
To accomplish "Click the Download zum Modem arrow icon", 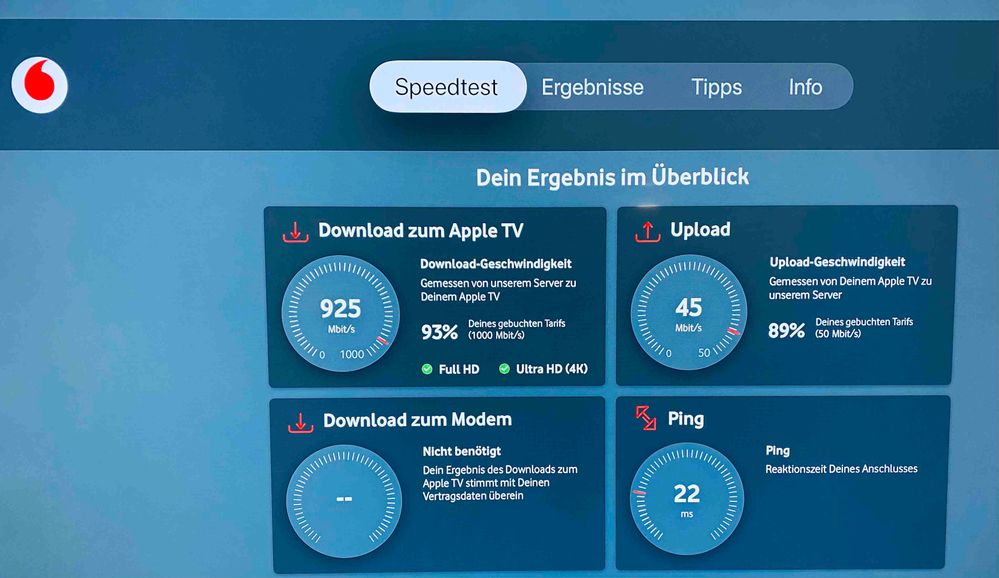I will click(x=300, y=423).
